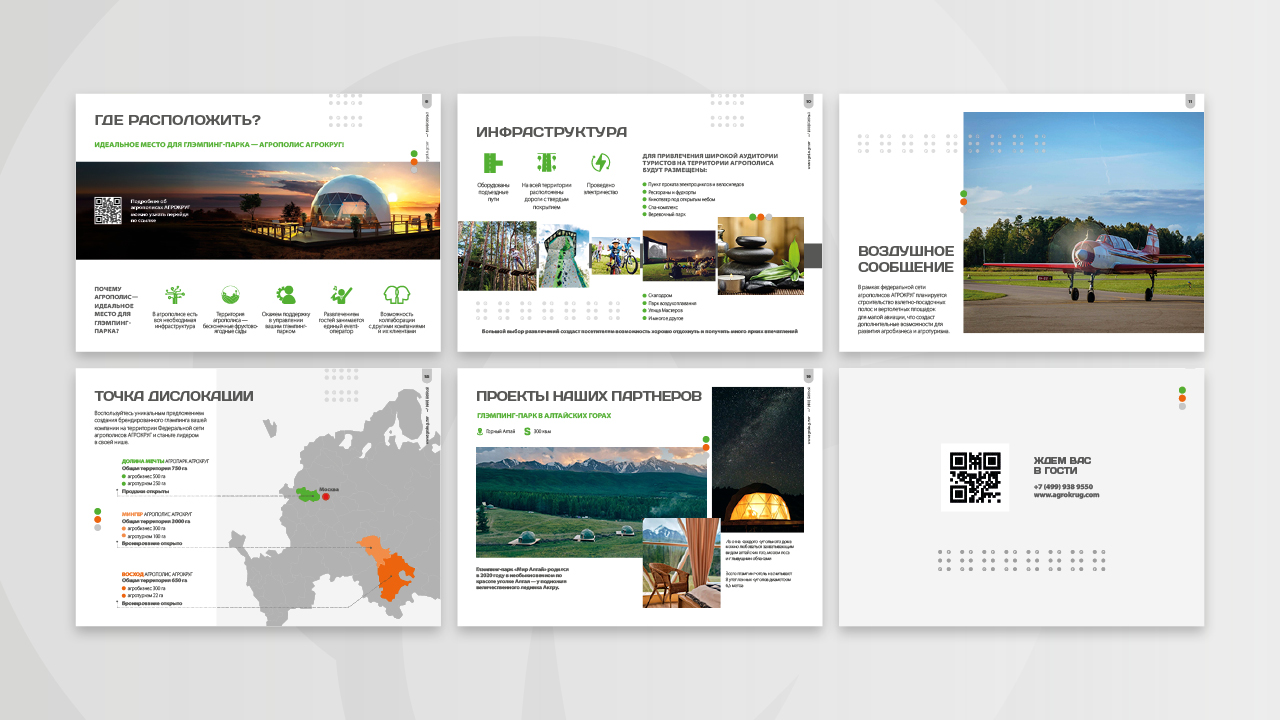Open the www.agrokrug.com website link
The height and width of the screenshot is (720, 1280).
1066,495
